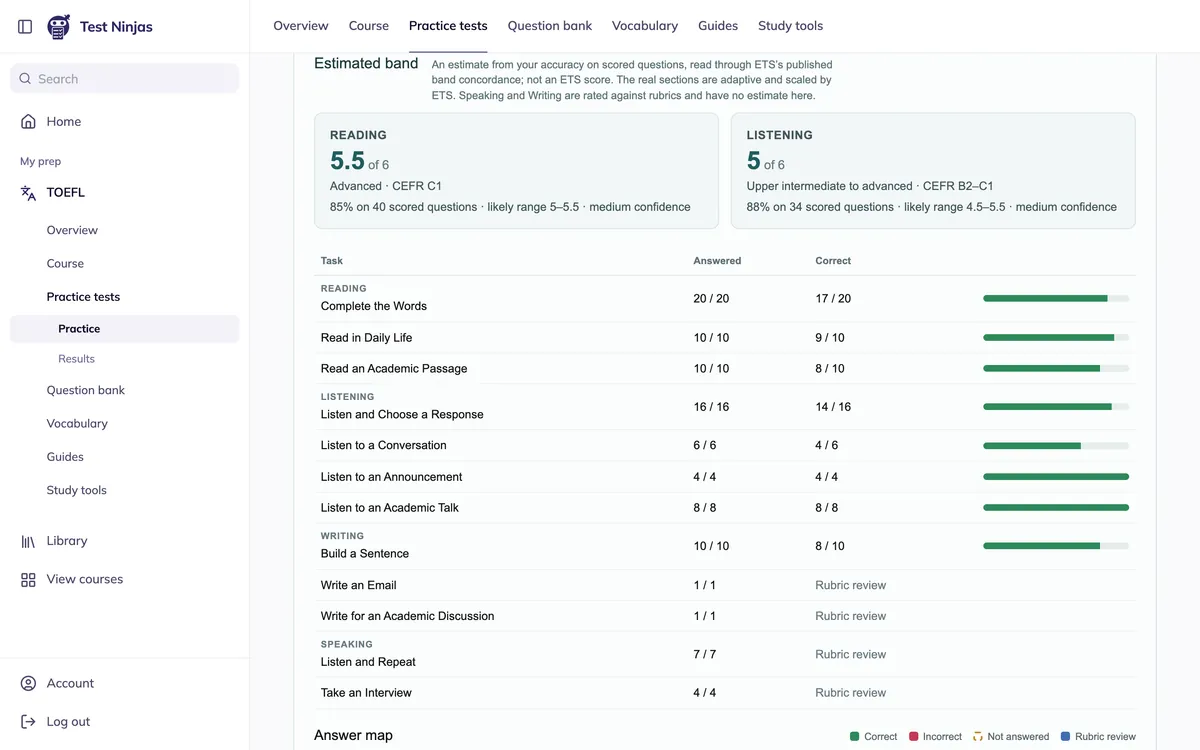The image size is (1200, 750).
Task: Click the Read an Academic Passage task
Action: [394, 369]
